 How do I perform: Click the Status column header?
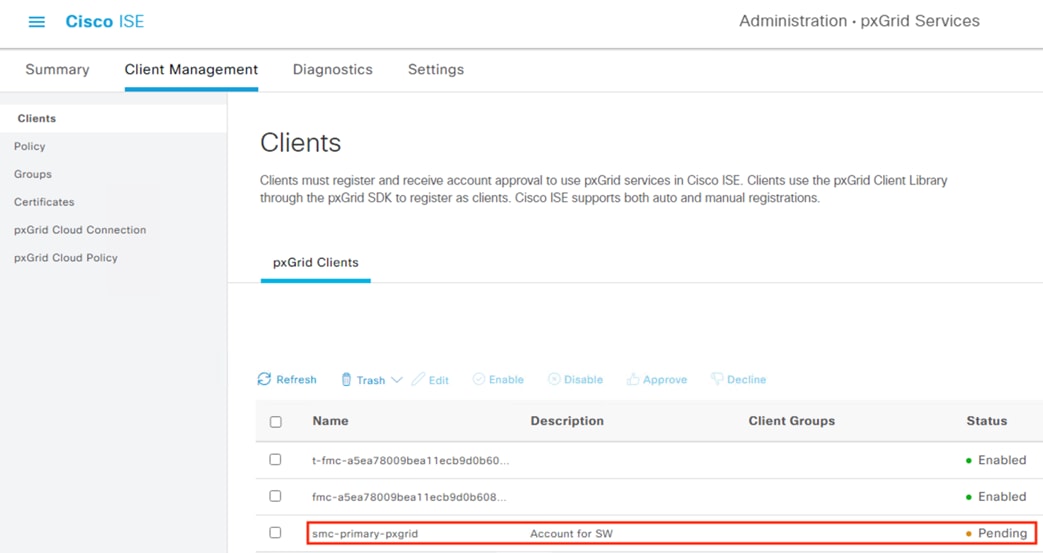(986, 421)
